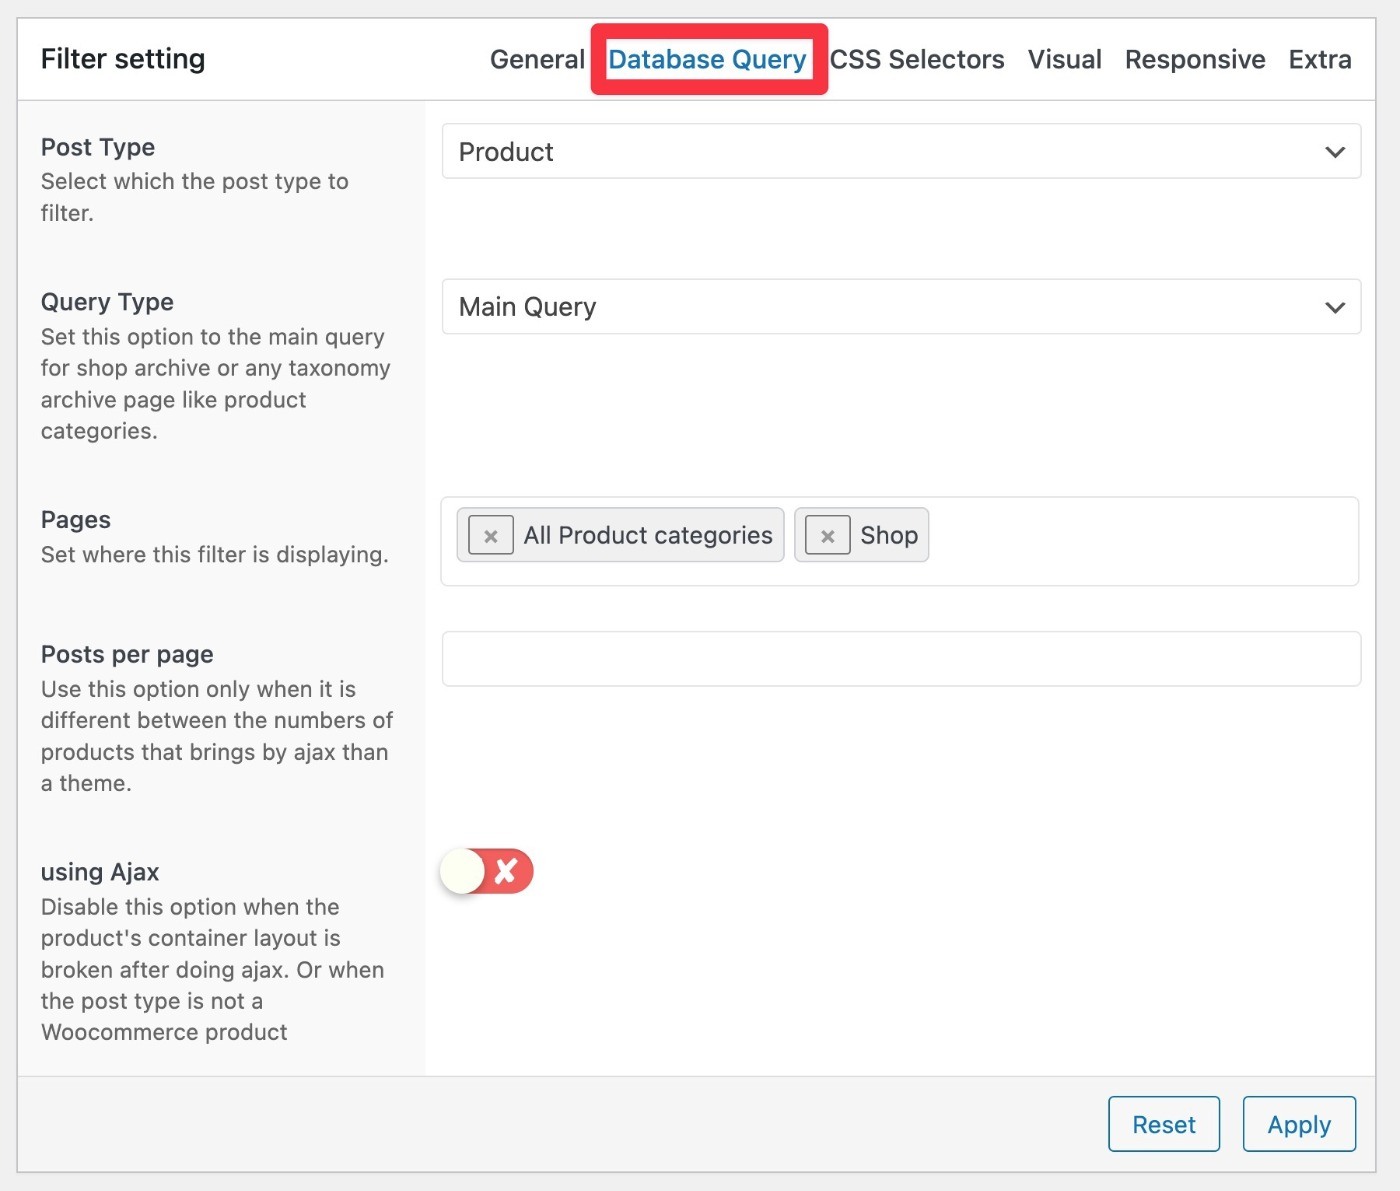
Task: Apply the filter settings
Action: point(1299,1124)
